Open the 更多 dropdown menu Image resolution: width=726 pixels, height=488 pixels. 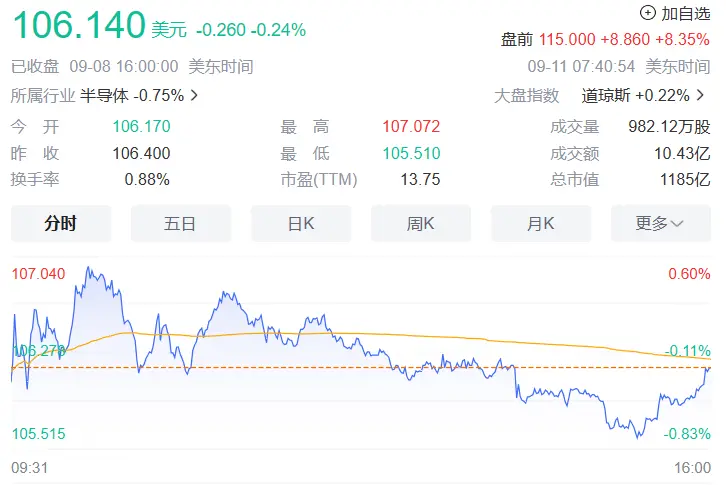pos(661,224)
